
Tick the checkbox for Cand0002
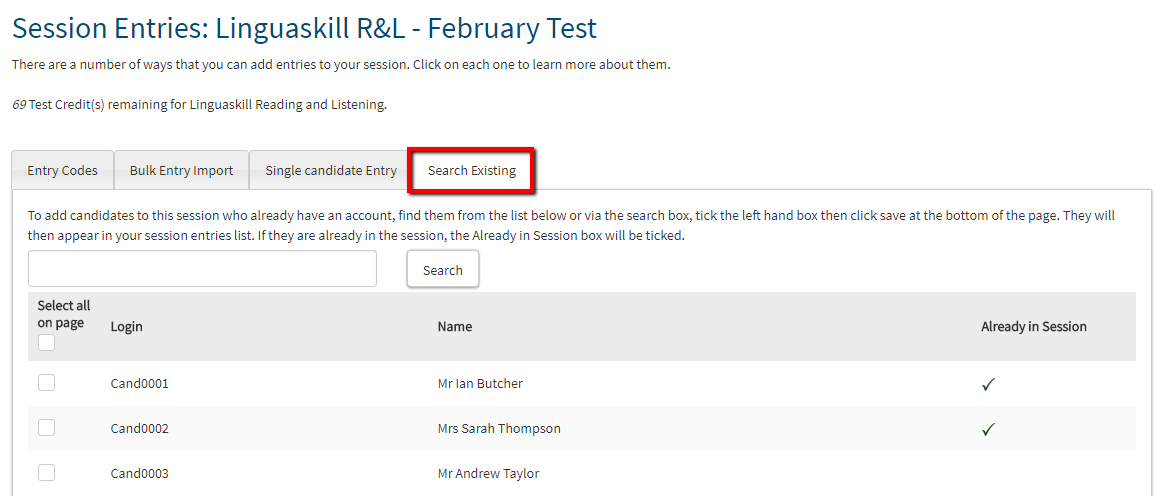46,427
